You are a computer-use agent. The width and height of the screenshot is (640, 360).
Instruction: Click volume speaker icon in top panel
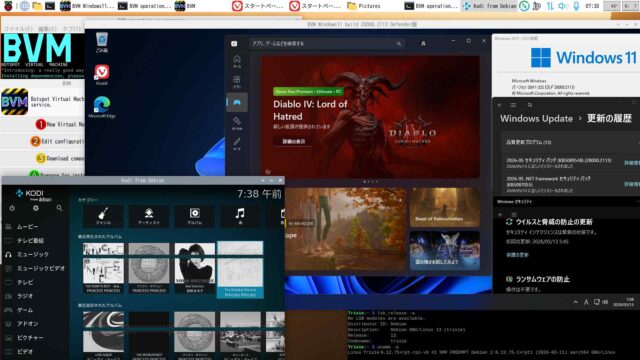pos(563,6)
